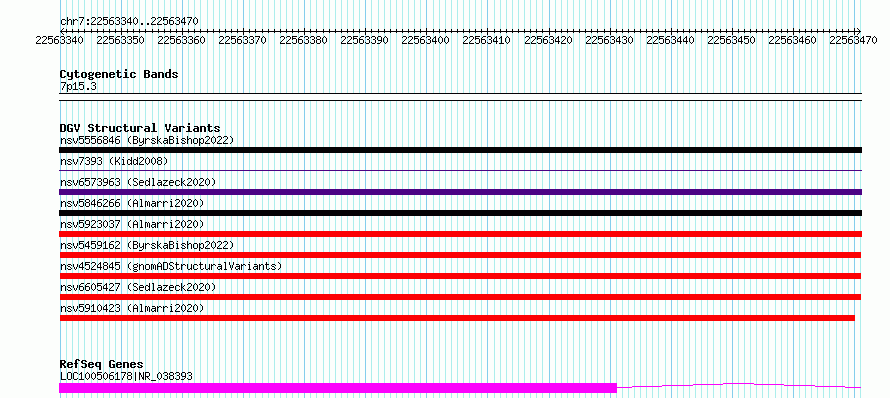
Task: Click ruler position 22563410
Action: [487, 40]
